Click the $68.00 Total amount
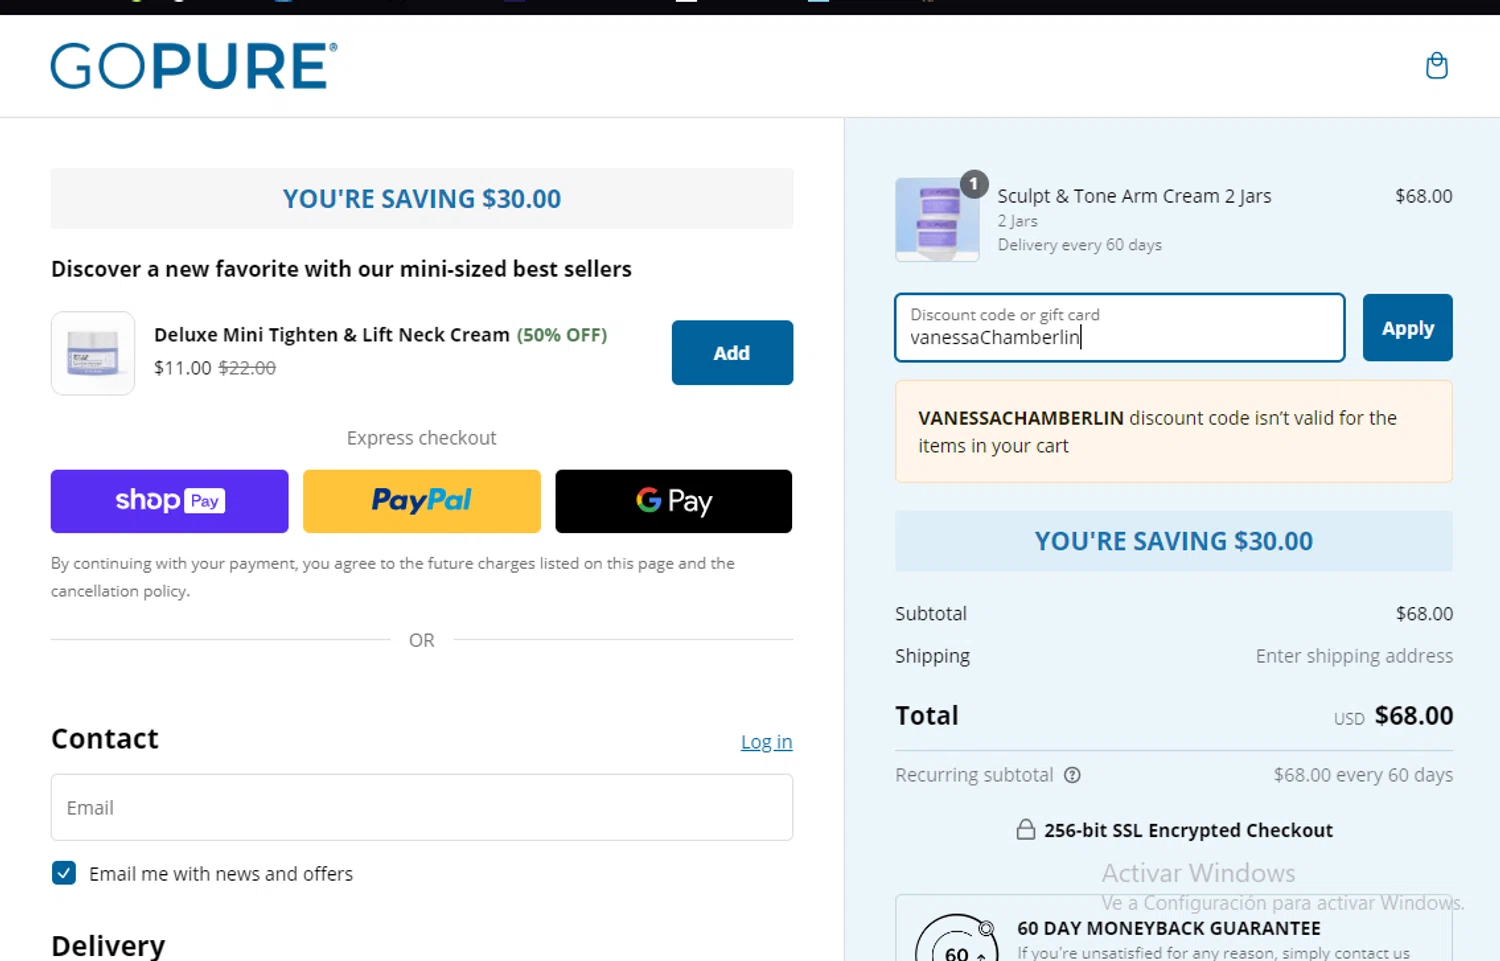1500x961 pixels. click(x=1414, y=716)
